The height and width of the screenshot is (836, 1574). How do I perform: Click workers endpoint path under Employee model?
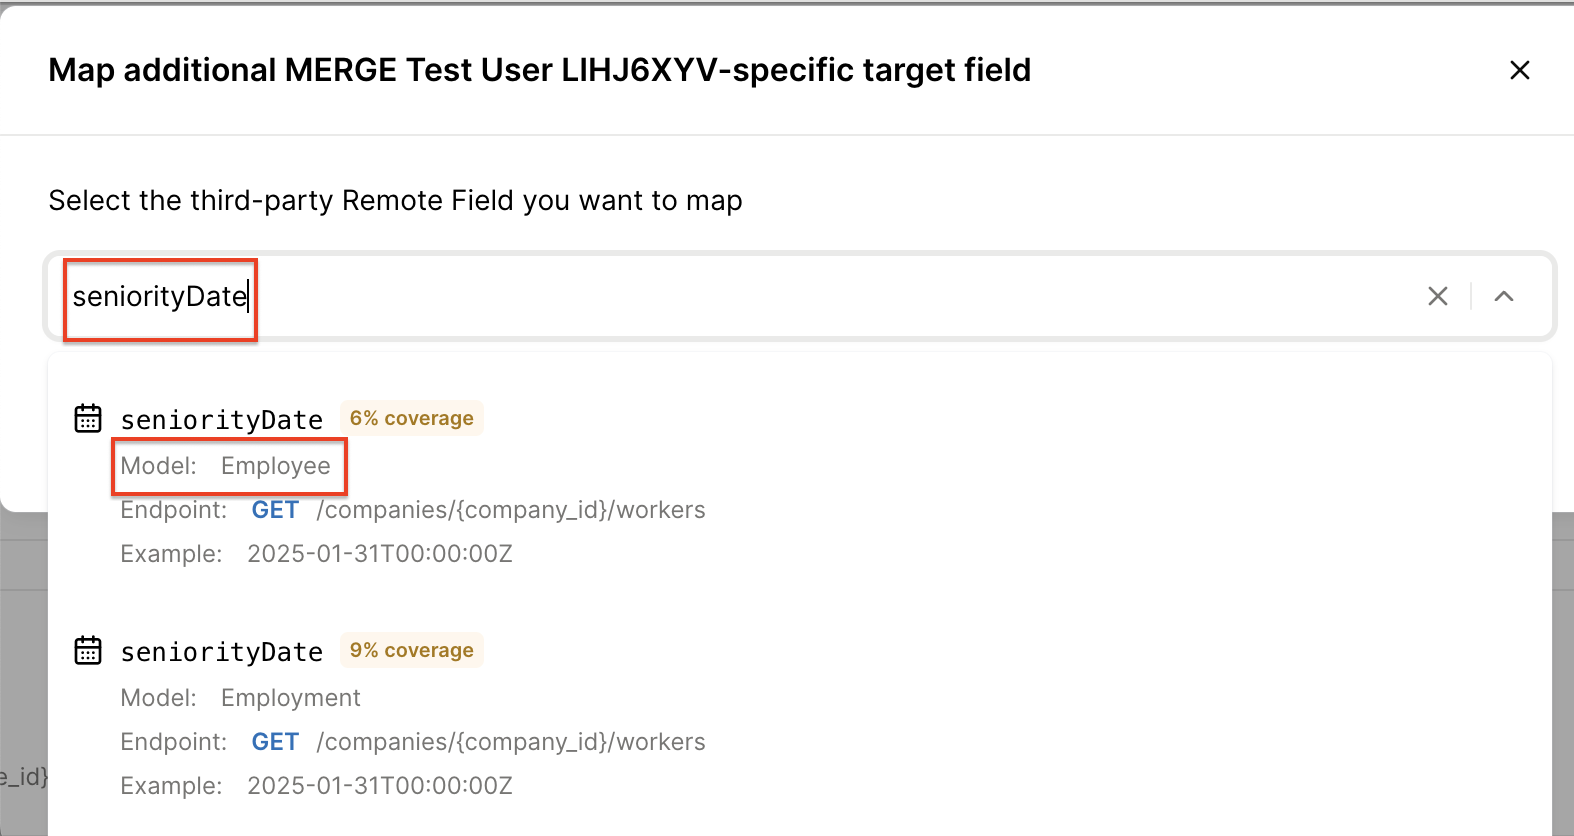pos(511,510)
